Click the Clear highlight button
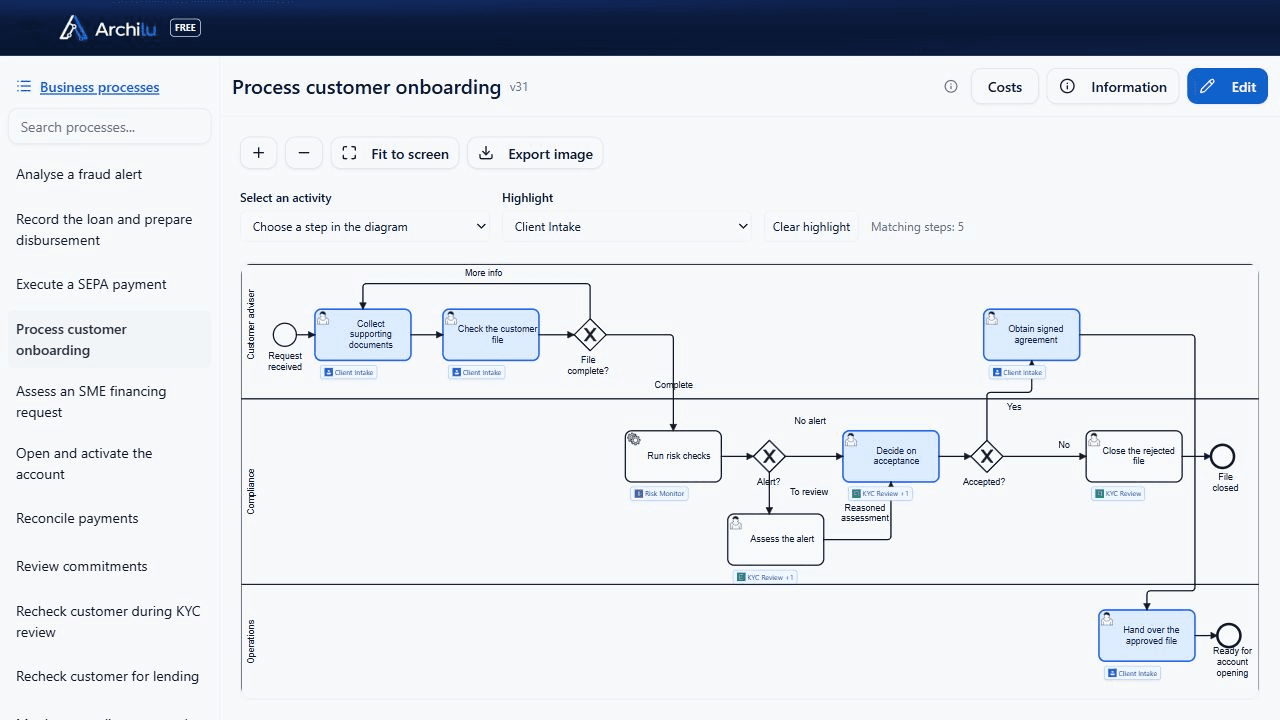 [x=812, y=227]
